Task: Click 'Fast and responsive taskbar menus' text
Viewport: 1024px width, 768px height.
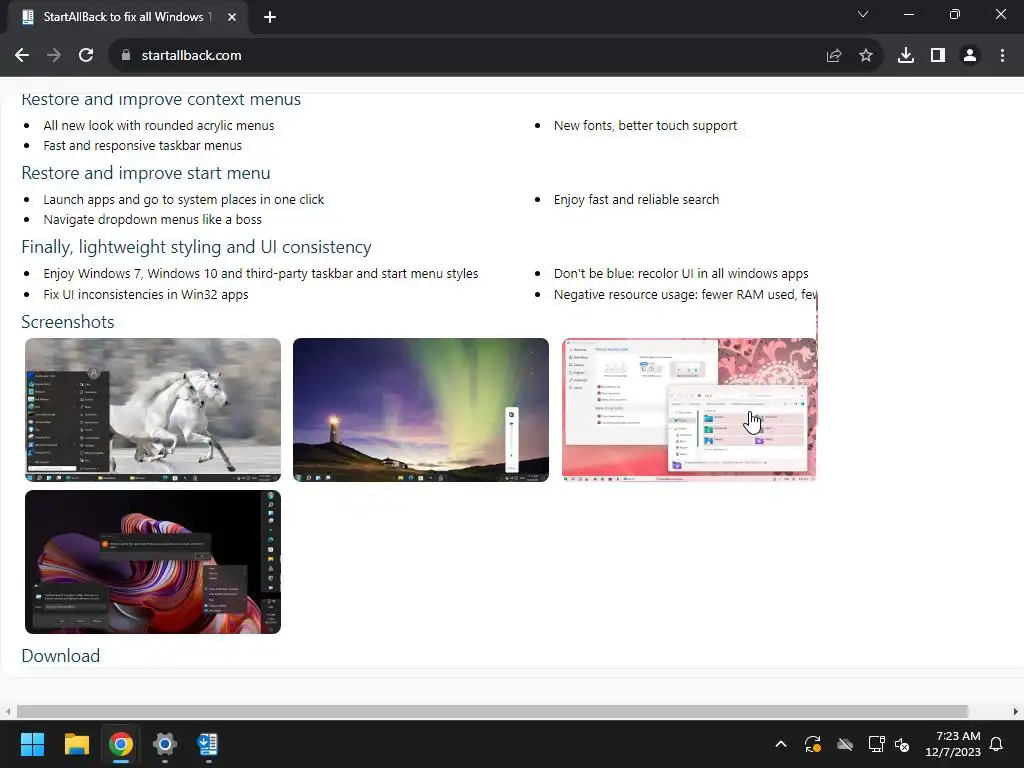Action: pos(142,146)
